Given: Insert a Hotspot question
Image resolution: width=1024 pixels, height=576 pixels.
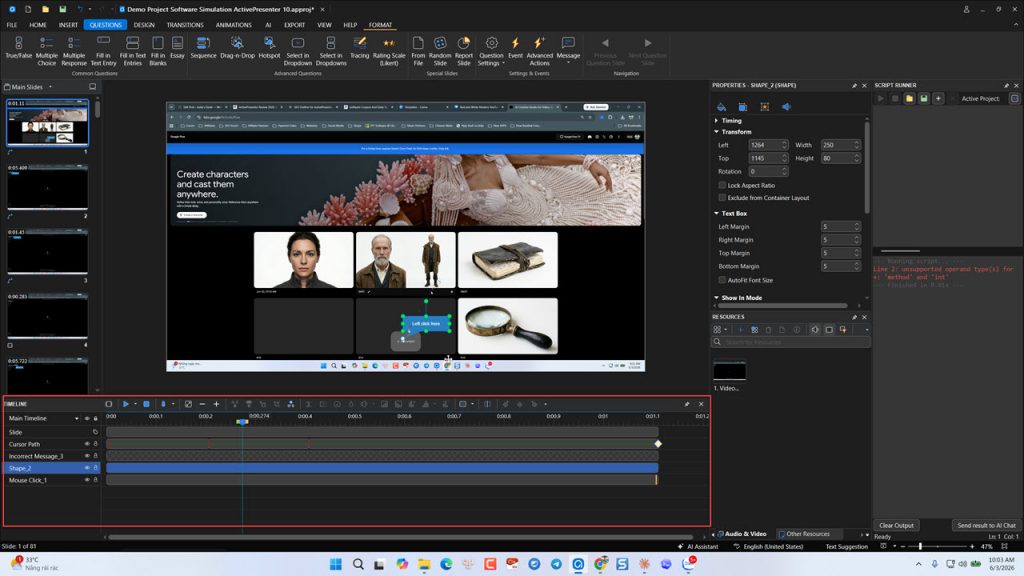Looking at the screenshot, I should (x=269, y=49).
